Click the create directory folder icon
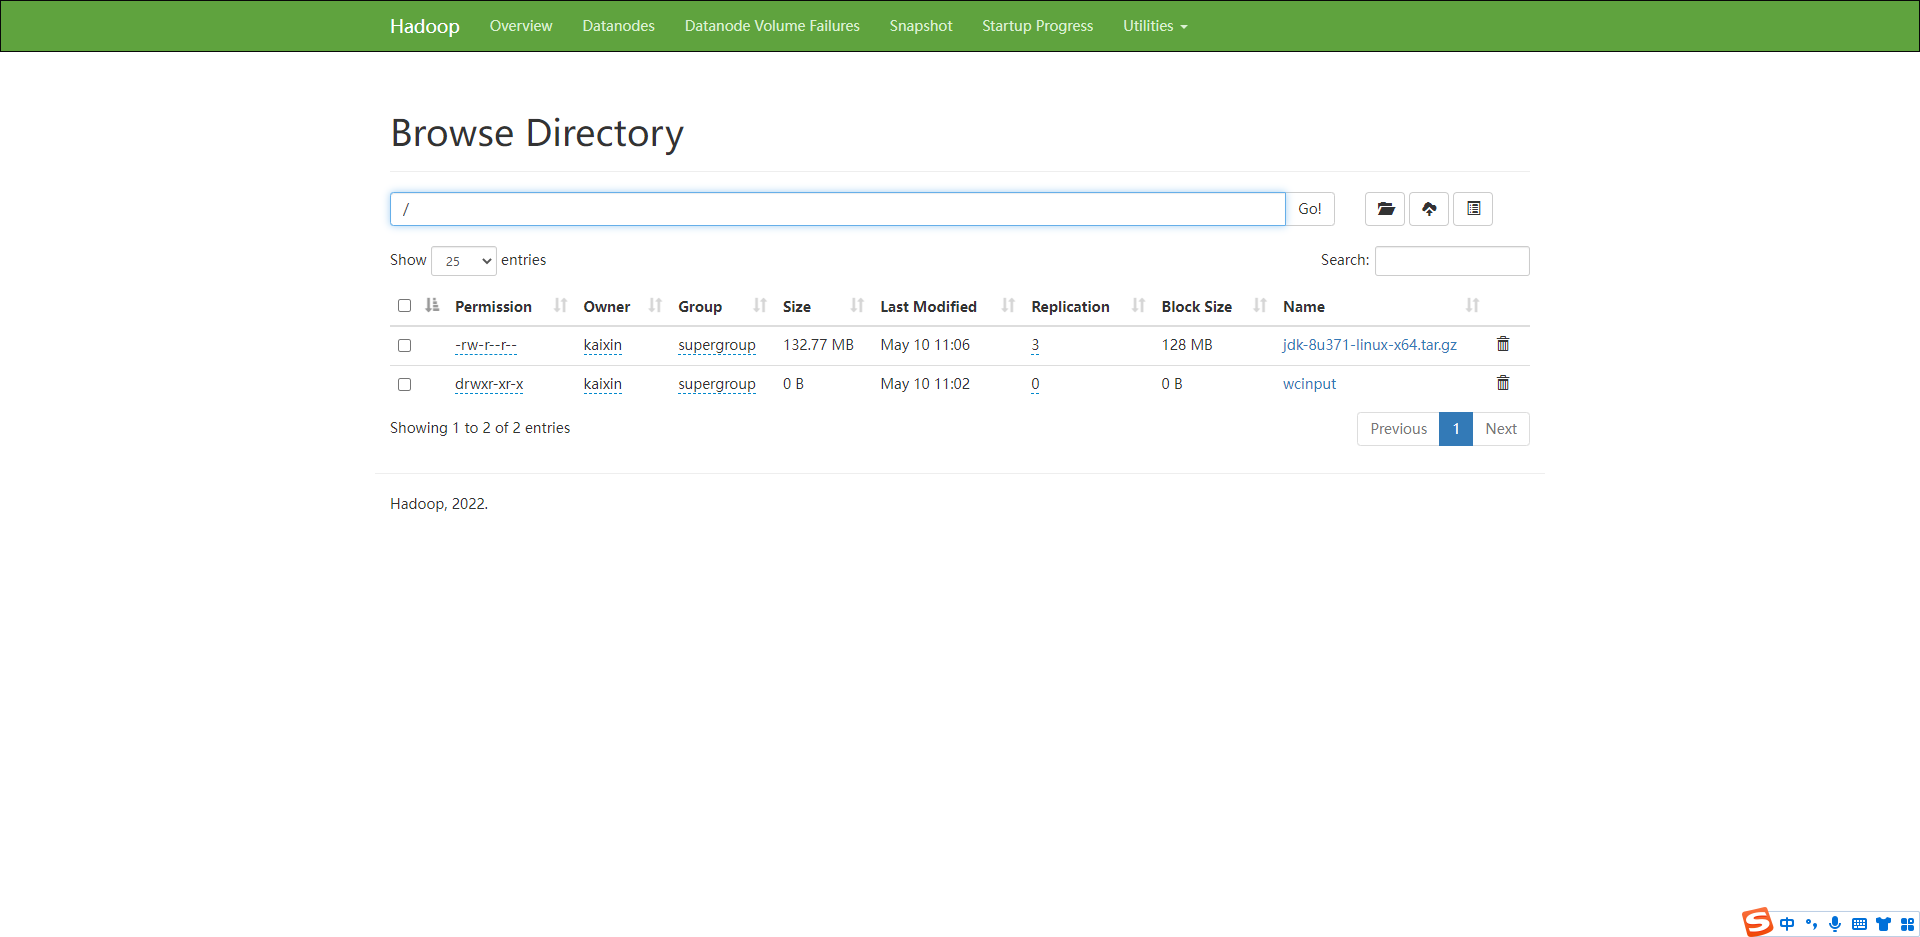The width and height of the screenshot is (1920, 937). coord(1385,209)
